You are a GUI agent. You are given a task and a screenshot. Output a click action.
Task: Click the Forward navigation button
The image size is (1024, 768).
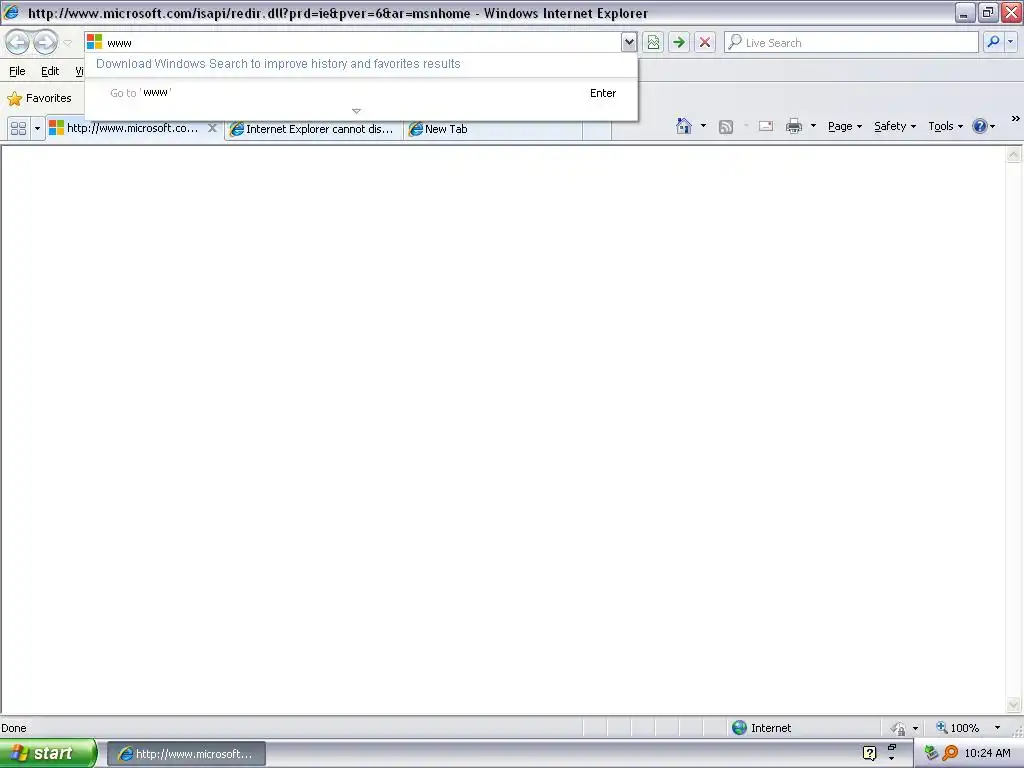pyautogui.click(x=45, y=42)
